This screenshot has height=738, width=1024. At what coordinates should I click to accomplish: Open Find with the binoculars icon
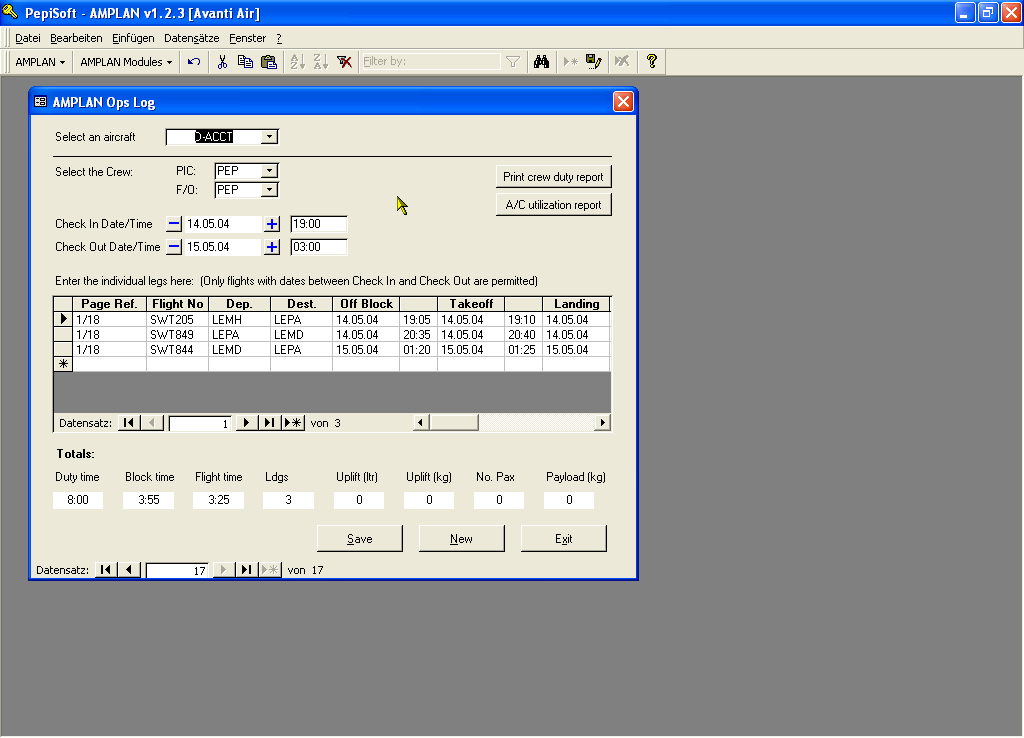click(541, 62)
